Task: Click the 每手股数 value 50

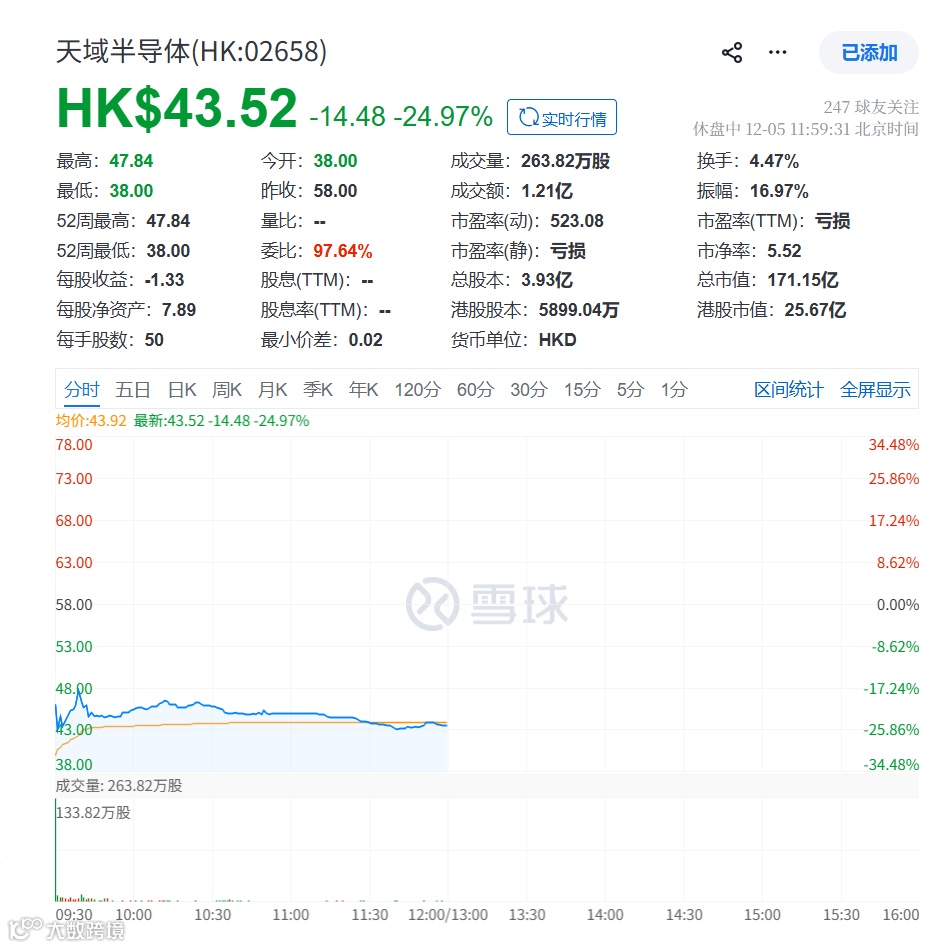Action: (154, 340)
